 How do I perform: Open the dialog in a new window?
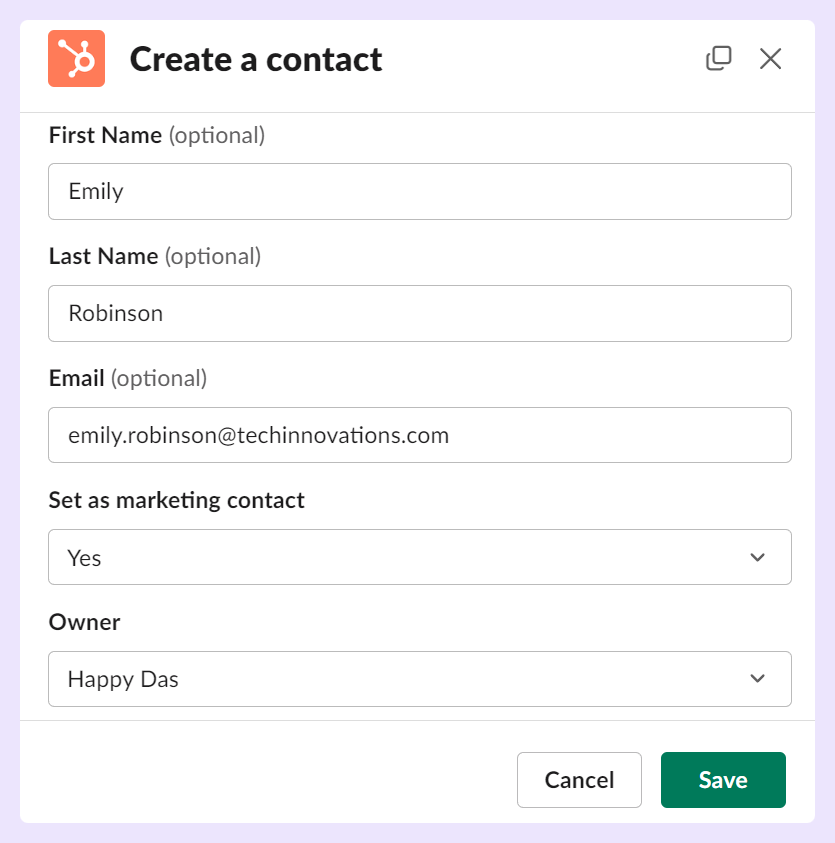point(718,58)
